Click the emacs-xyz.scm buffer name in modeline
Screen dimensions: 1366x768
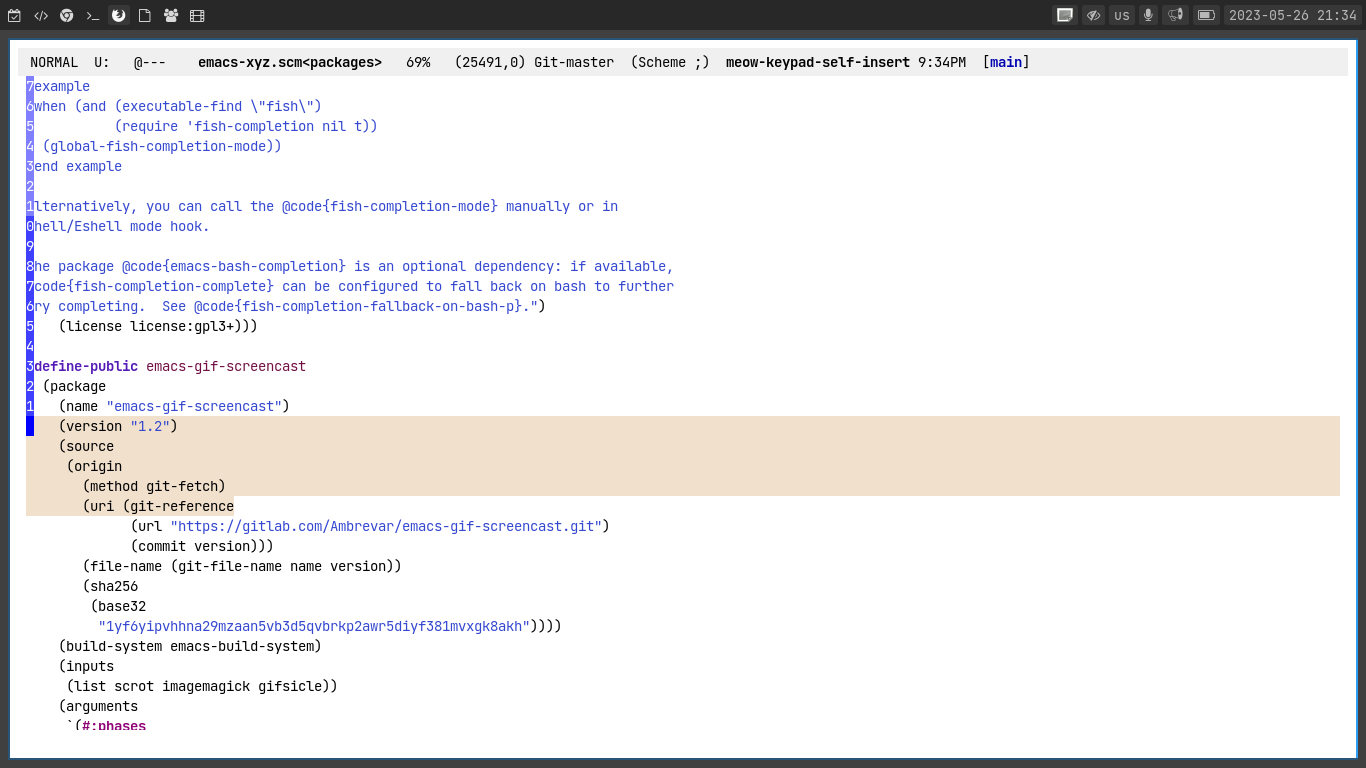pyautogui.click(x=289, y=62)
